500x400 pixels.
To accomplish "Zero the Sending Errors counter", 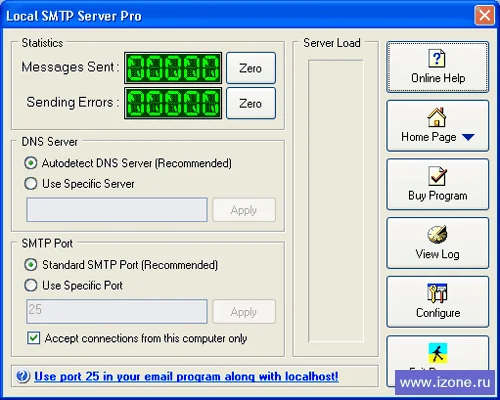I will (251, 103).
